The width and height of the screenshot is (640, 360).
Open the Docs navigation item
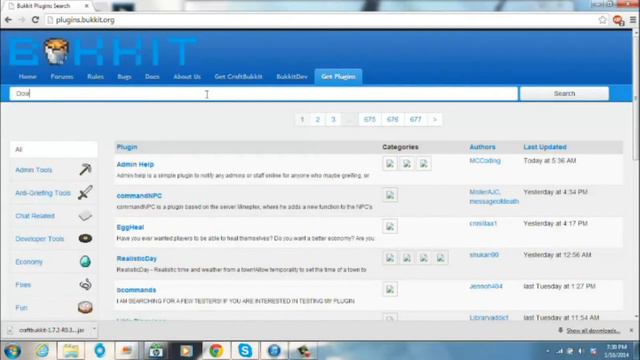coord(152,76)
